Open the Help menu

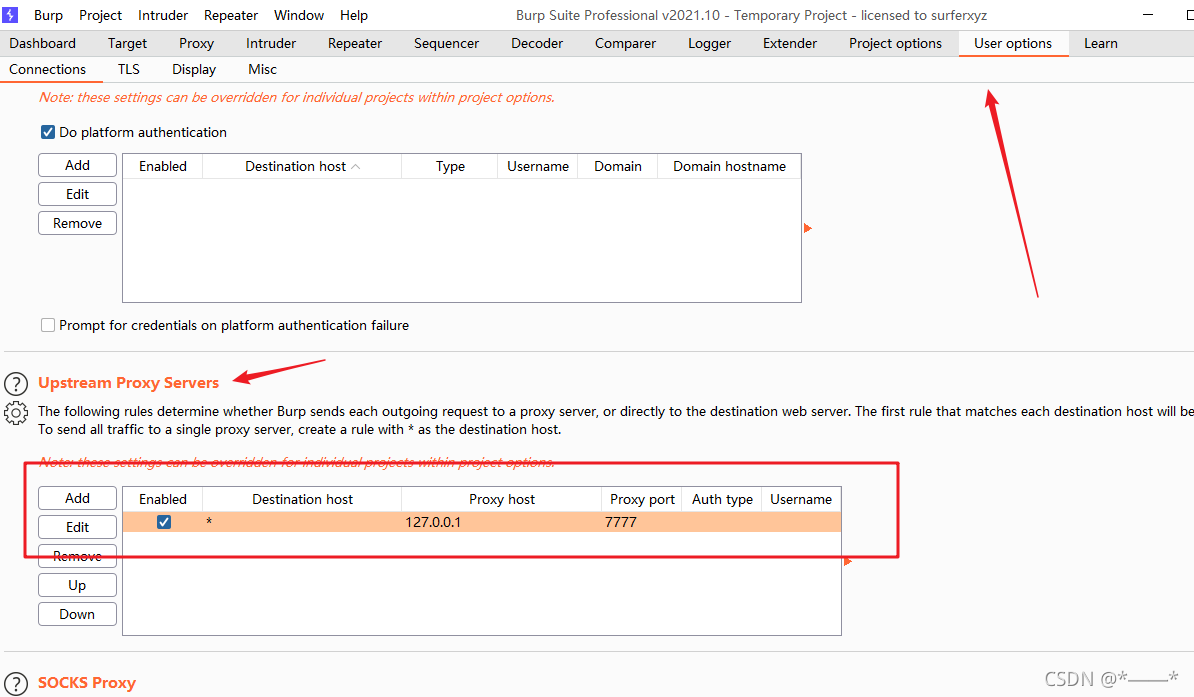354,15
